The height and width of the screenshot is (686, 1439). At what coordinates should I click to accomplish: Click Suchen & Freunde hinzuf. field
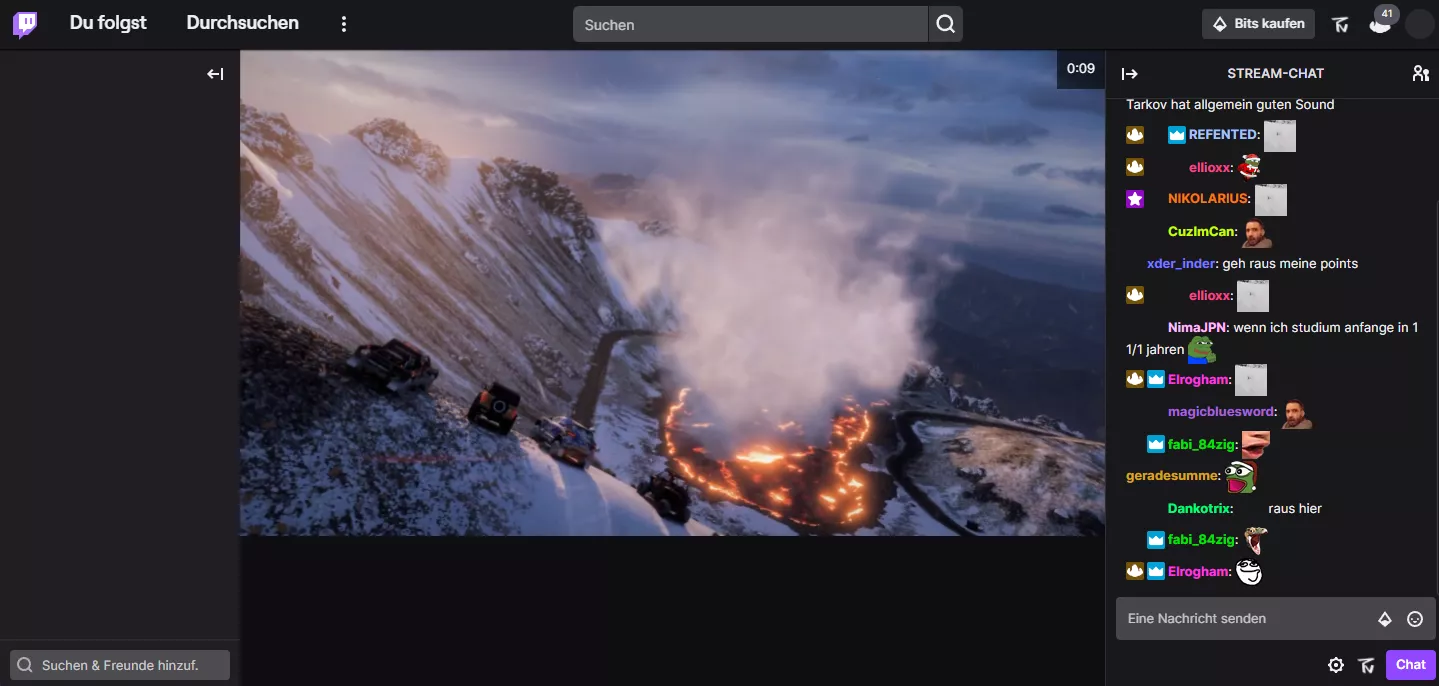pos(120,665)
